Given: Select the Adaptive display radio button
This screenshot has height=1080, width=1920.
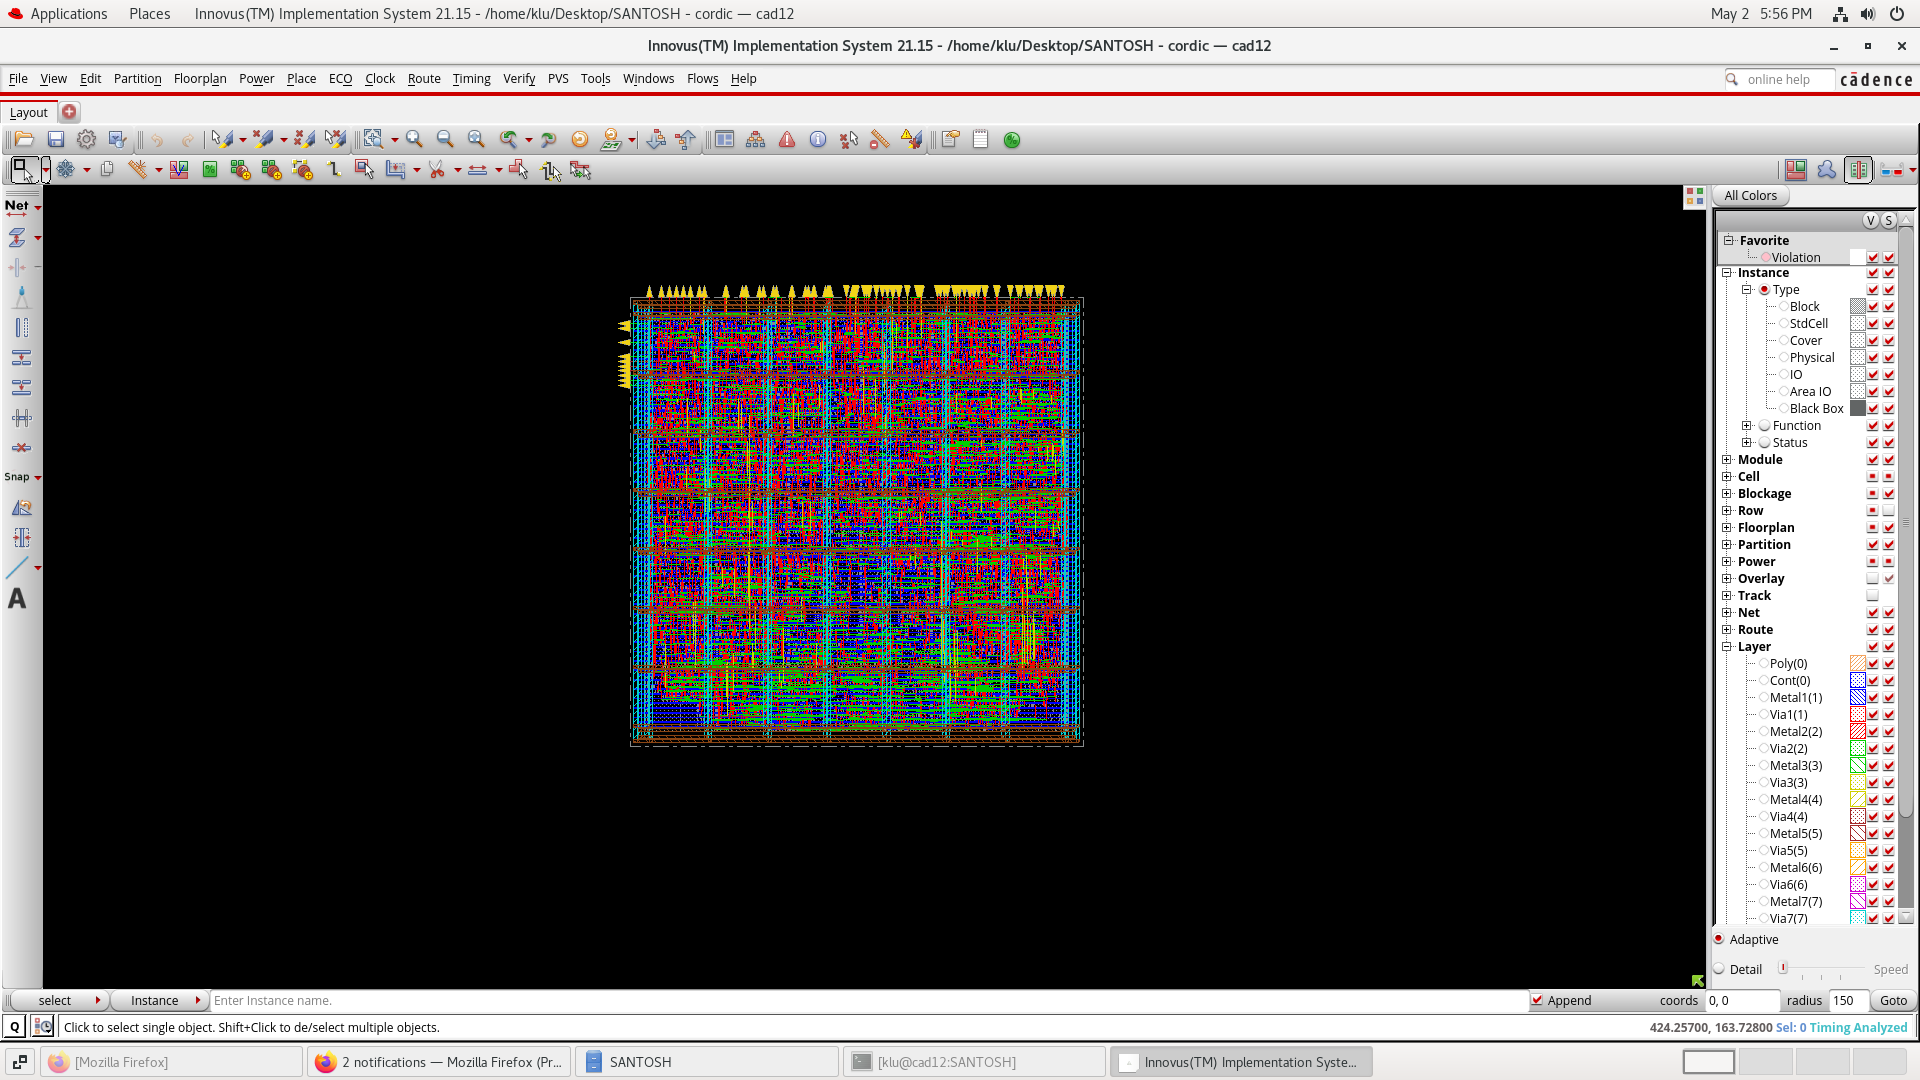Looking at the screenshot, I should point(1719,939).
